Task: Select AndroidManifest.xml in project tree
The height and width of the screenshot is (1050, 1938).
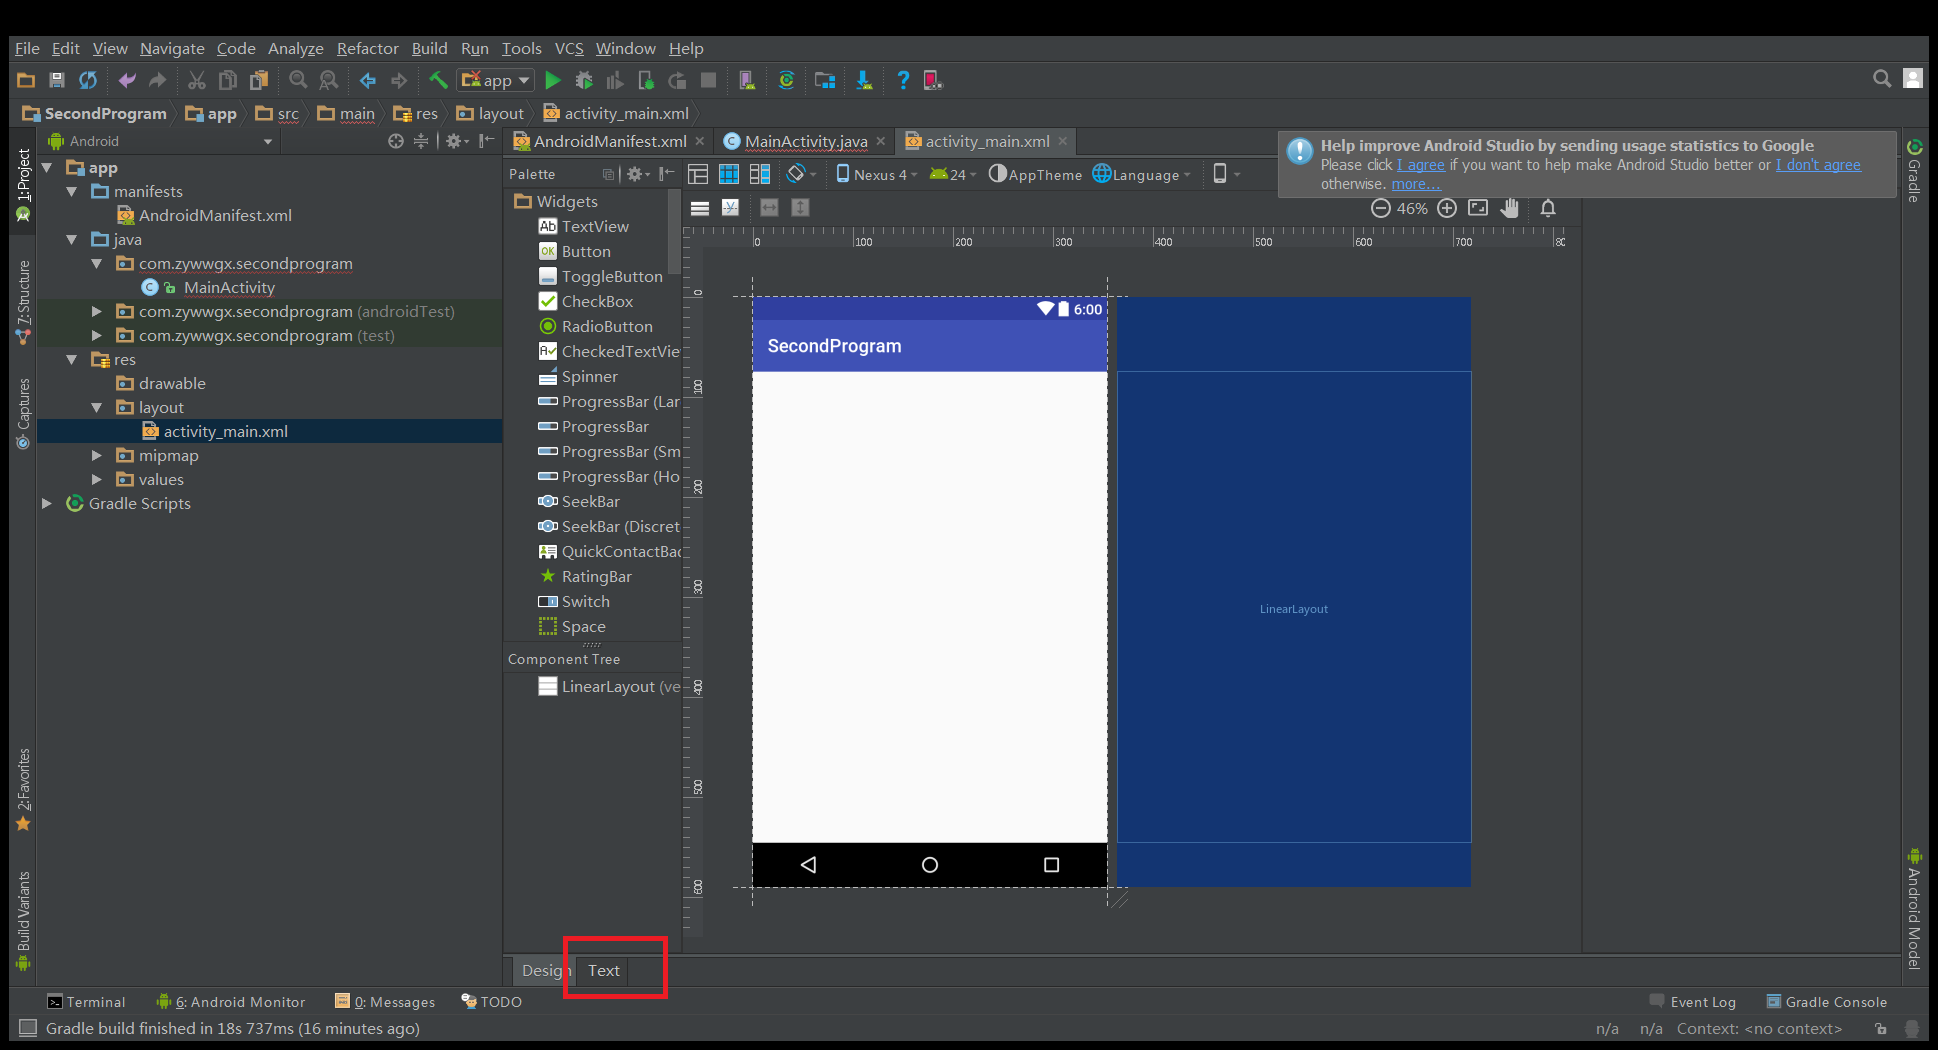Action: click(215, 215)
